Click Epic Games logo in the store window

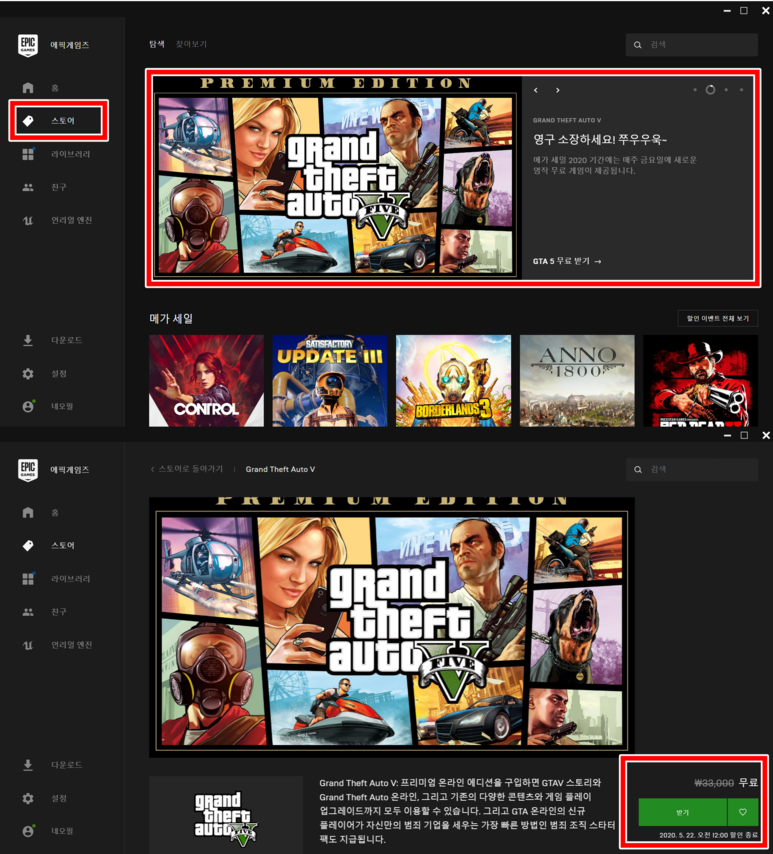pyautogui.click(x=28, y=45)
